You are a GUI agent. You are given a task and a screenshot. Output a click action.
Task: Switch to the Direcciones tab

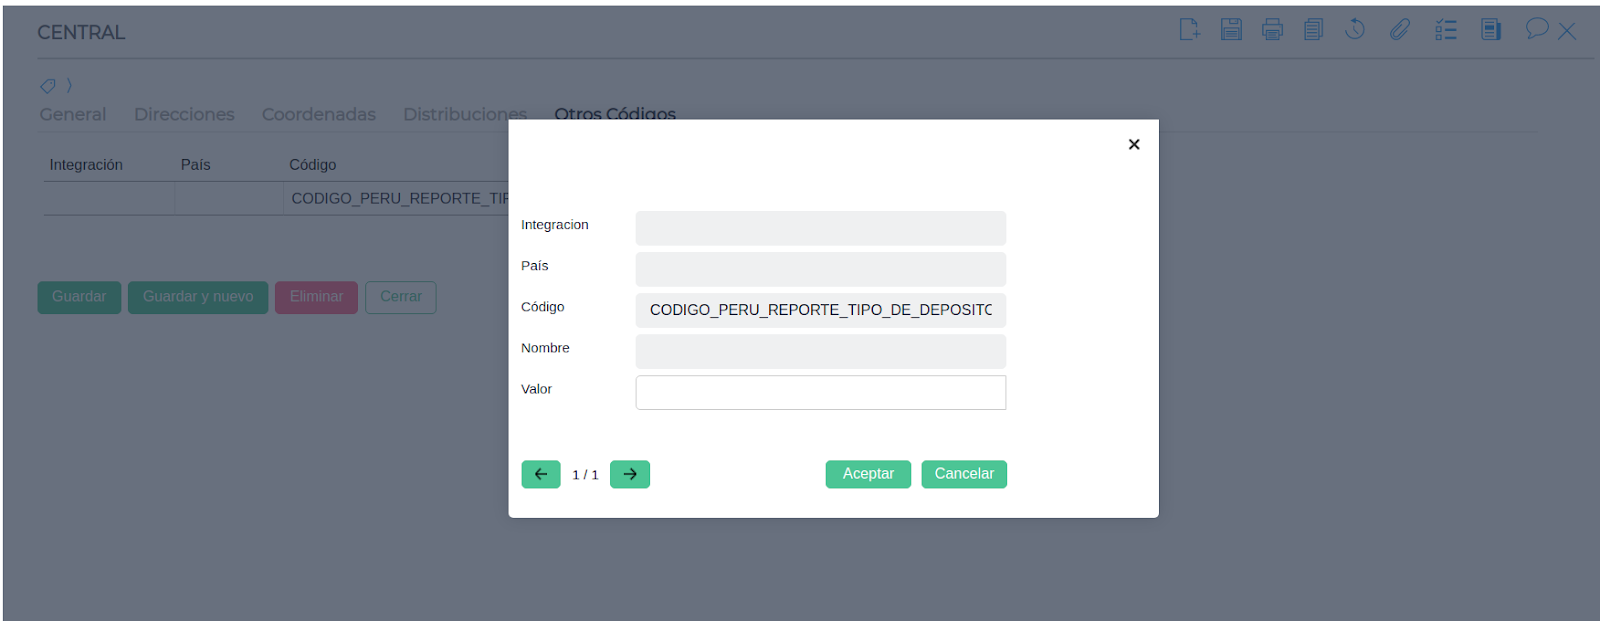coord(184,114)
